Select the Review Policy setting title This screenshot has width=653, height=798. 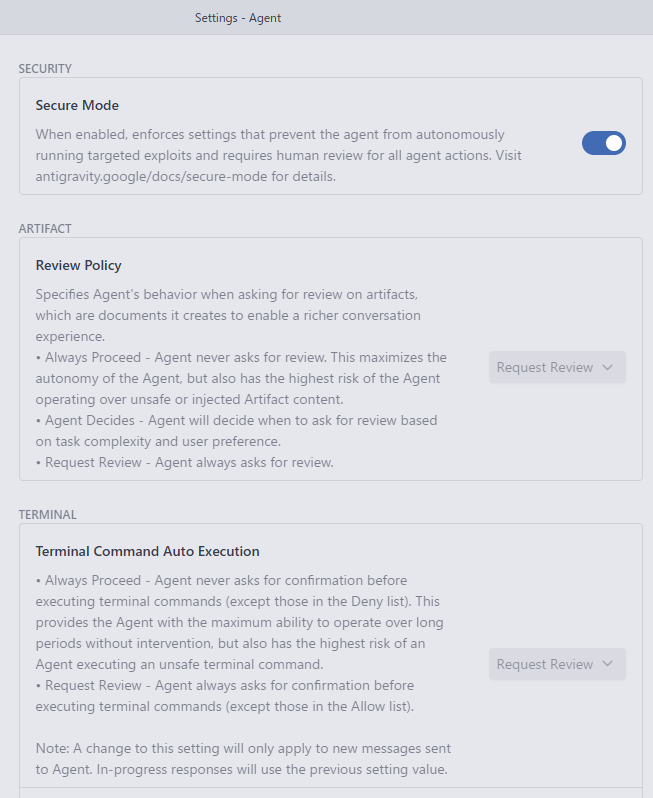78,265
